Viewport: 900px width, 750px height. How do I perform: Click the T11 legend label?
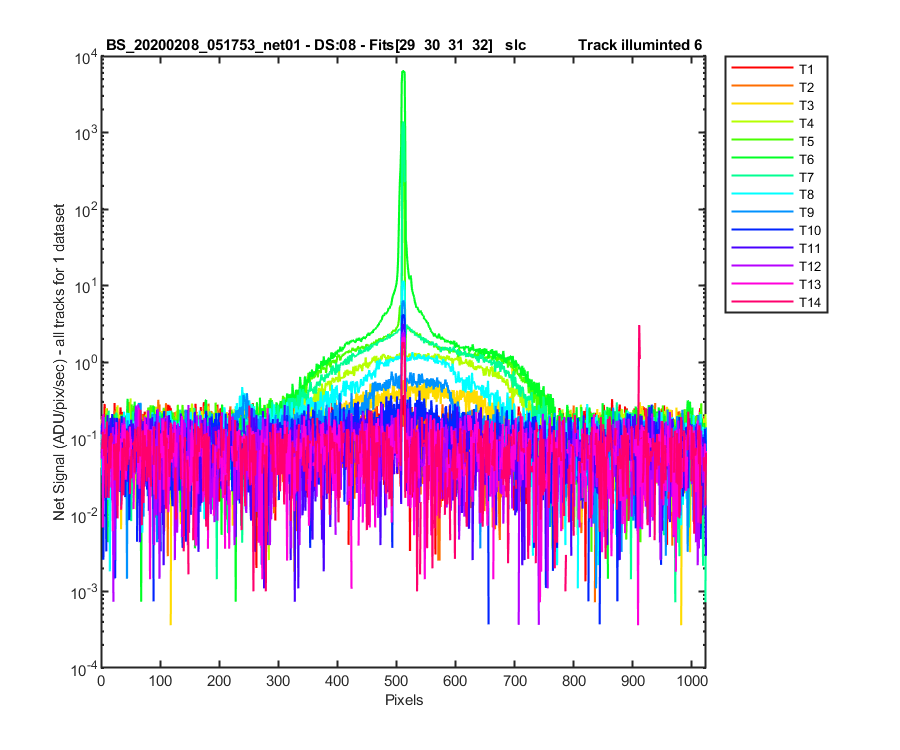[x=809, y=248]
